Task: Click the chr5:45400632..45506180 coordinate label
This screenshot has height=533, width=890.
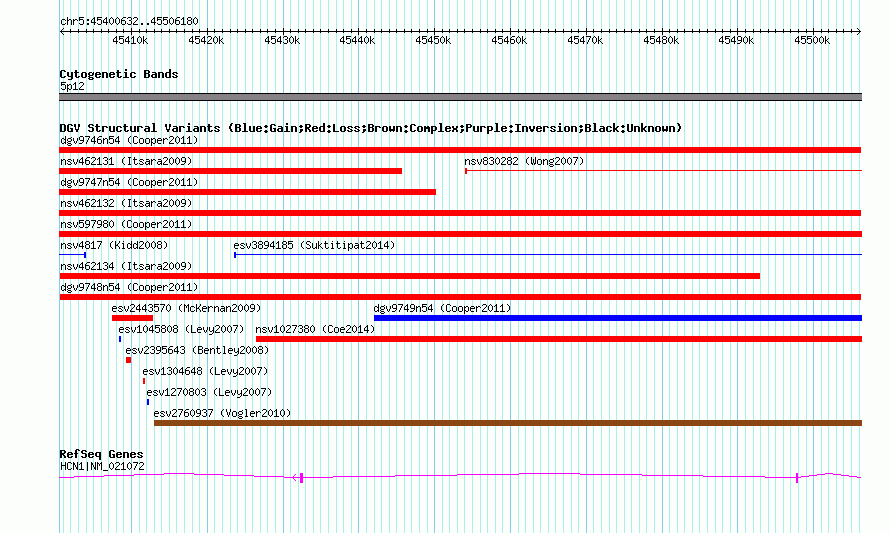Action: pos(129,22)
